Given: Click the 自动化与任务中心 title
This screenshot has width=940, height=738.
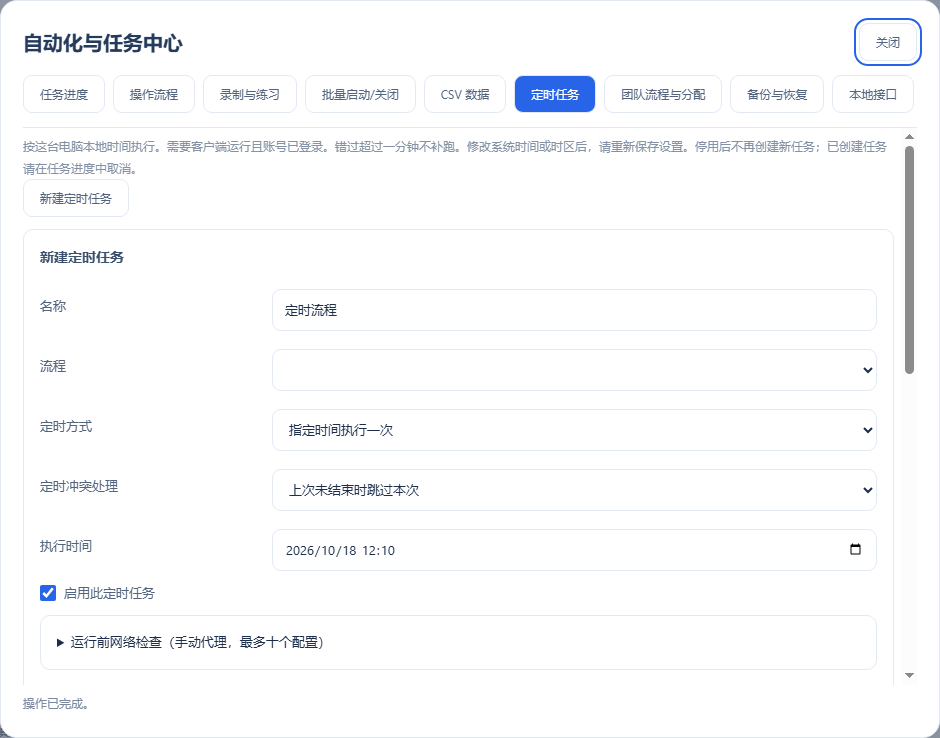Looking at the screenshot, I should pos(103,43).
